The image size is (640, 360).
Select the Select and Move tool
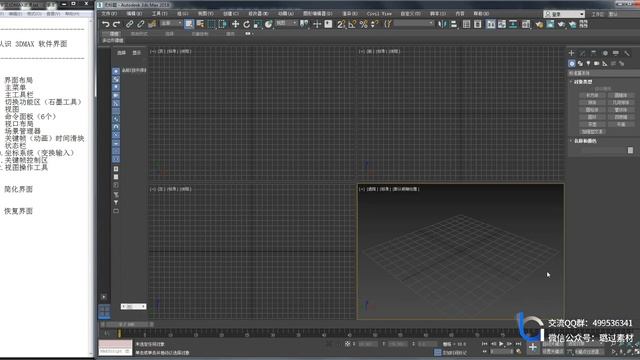[x=235, y=24]
